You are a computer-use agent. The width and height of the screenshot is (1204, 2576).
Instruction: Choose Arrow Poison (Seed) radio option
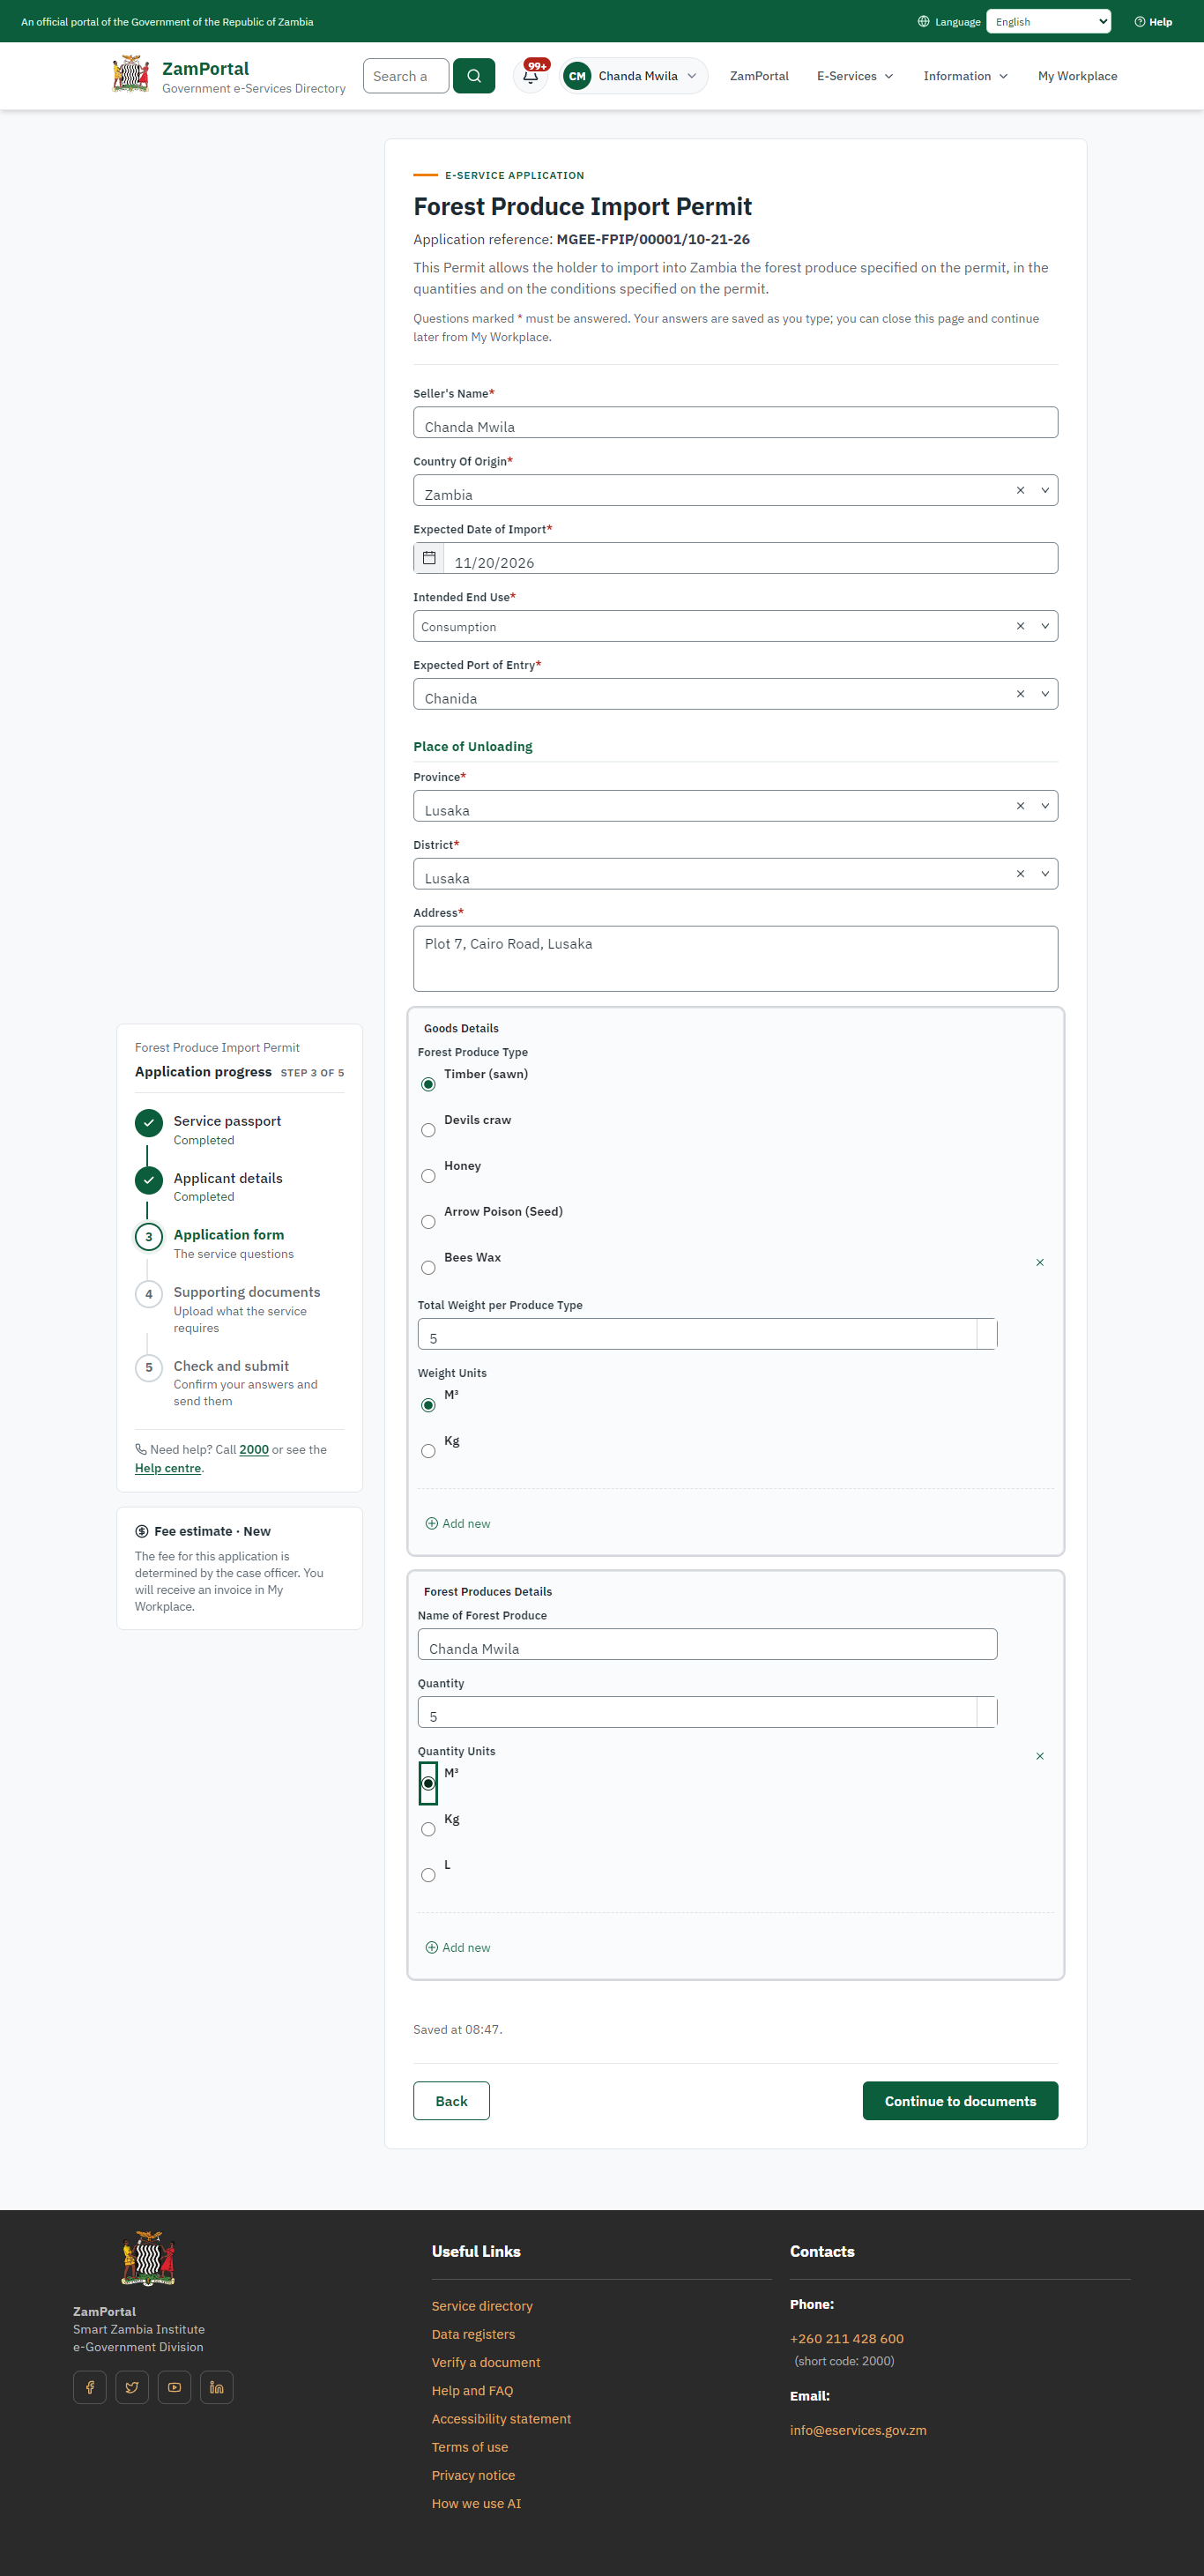(x=428, y=1222)
